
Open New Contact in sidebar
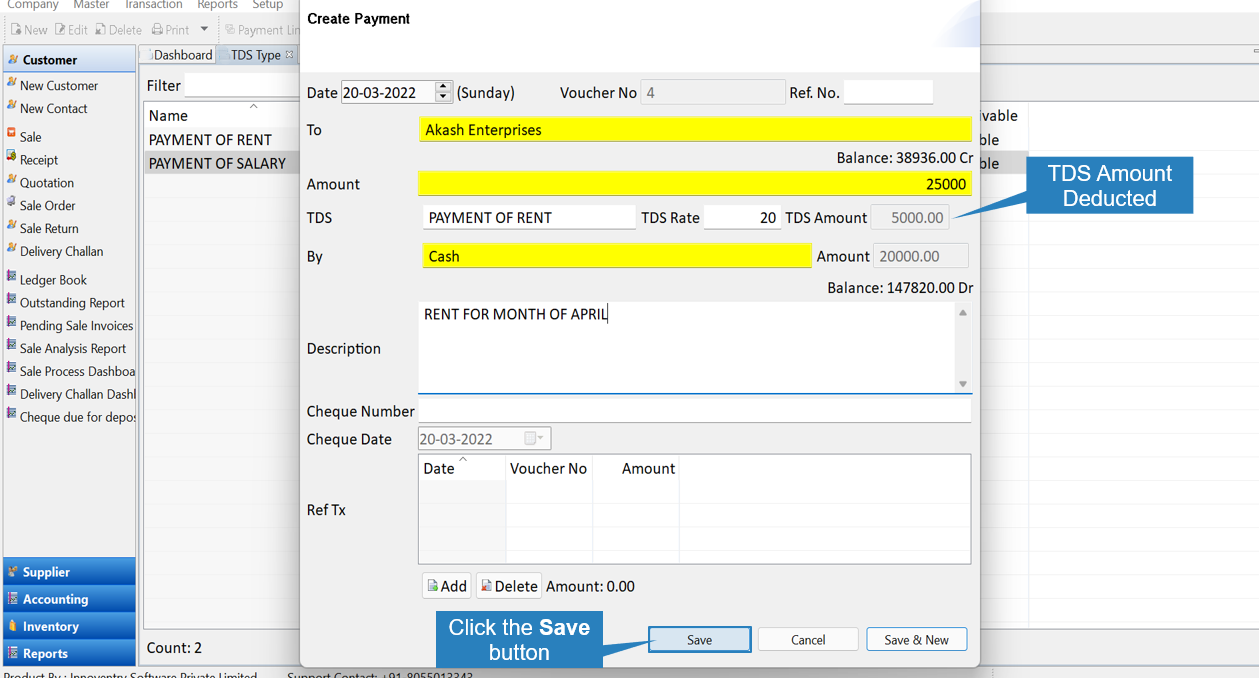click(54, 109)
